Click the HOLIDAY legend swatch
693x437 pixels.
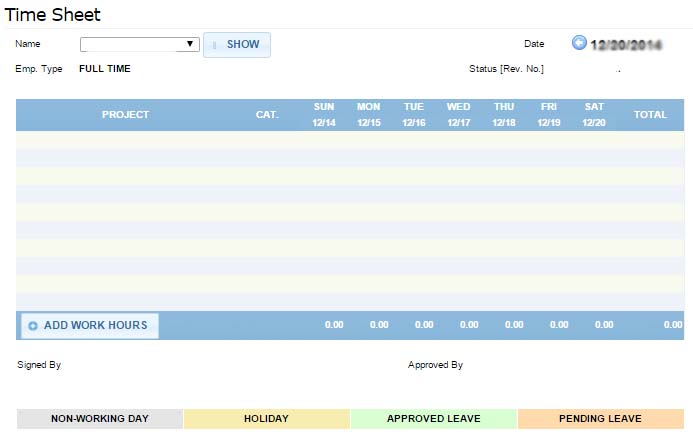pyautogui.click(x=267, y=418)
